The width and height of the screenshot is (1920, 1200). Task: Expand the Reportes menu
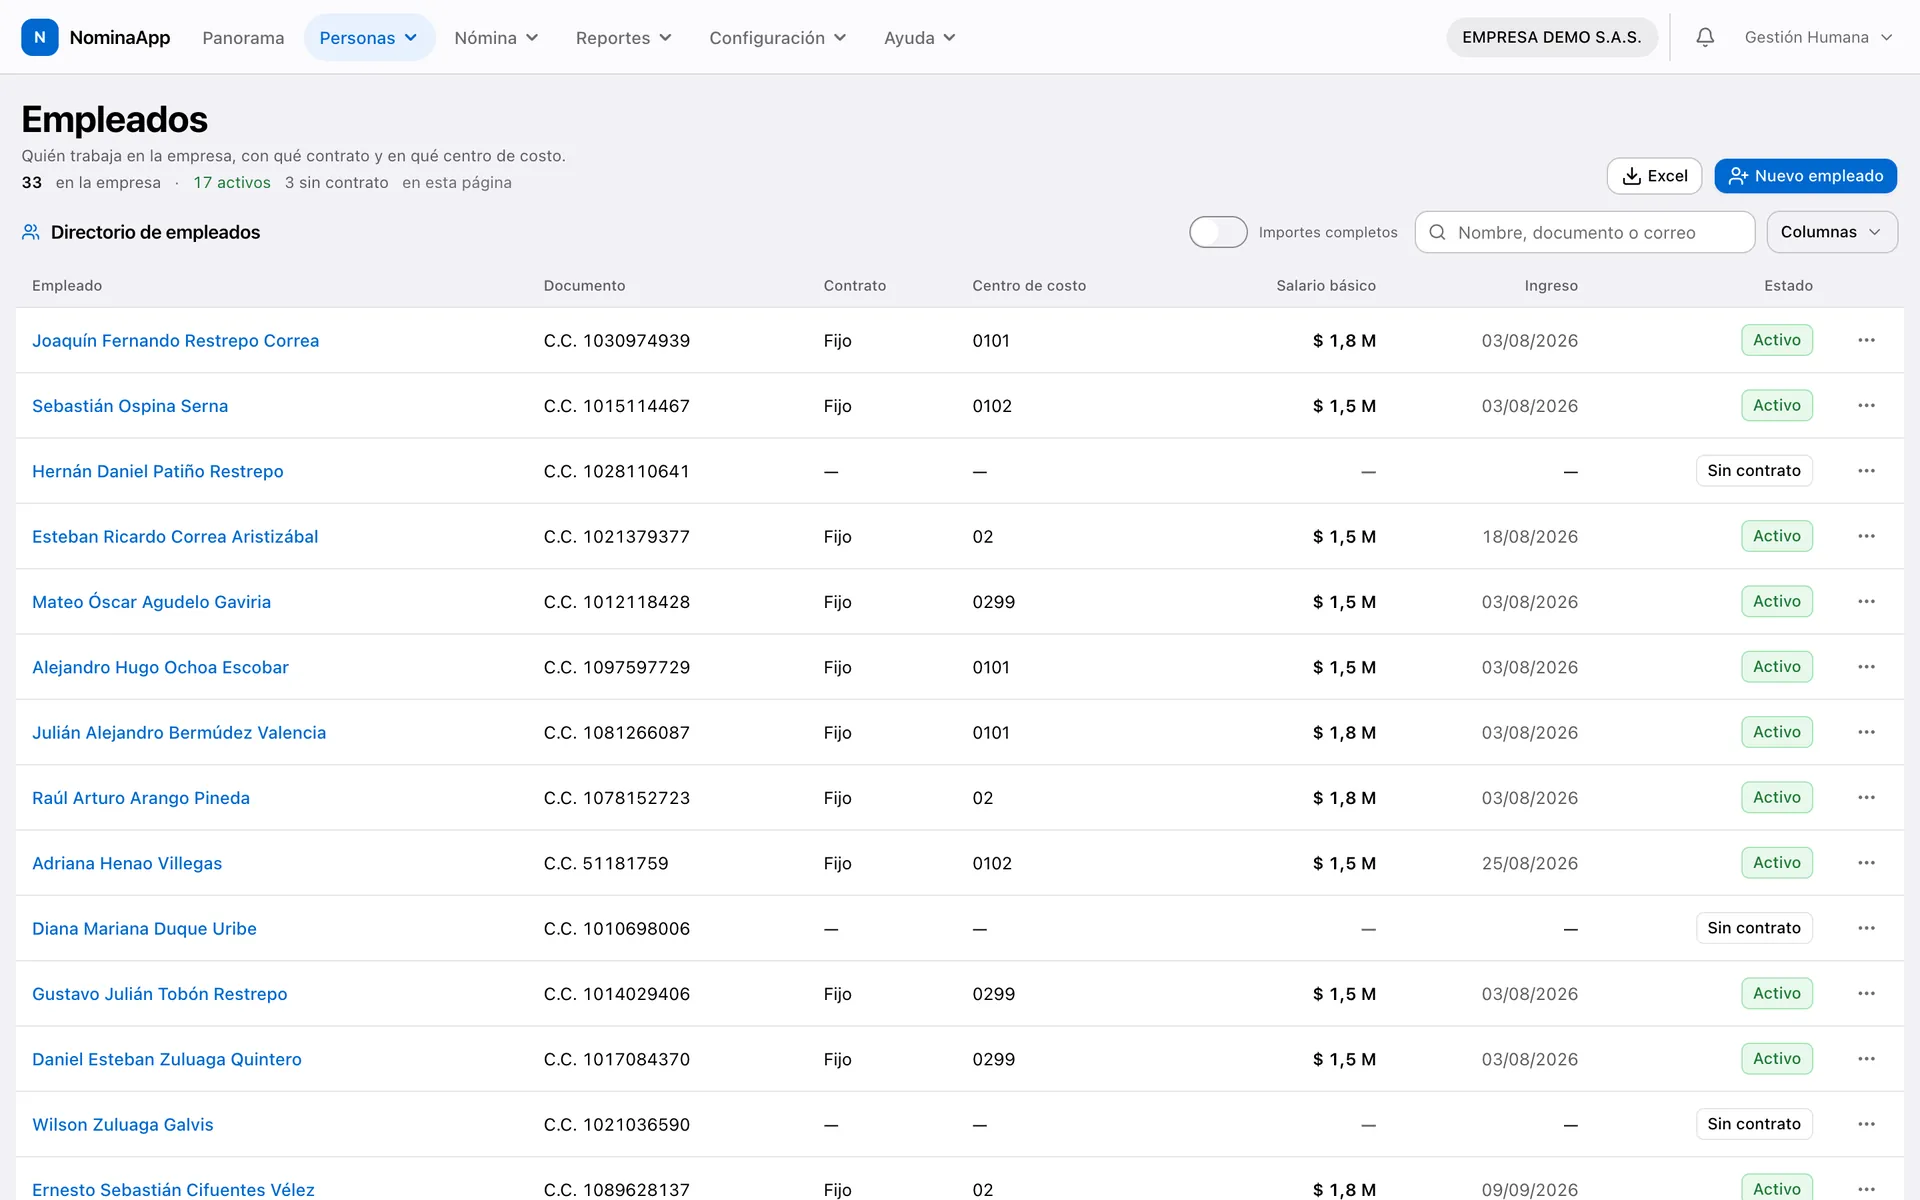click(623, 37)
